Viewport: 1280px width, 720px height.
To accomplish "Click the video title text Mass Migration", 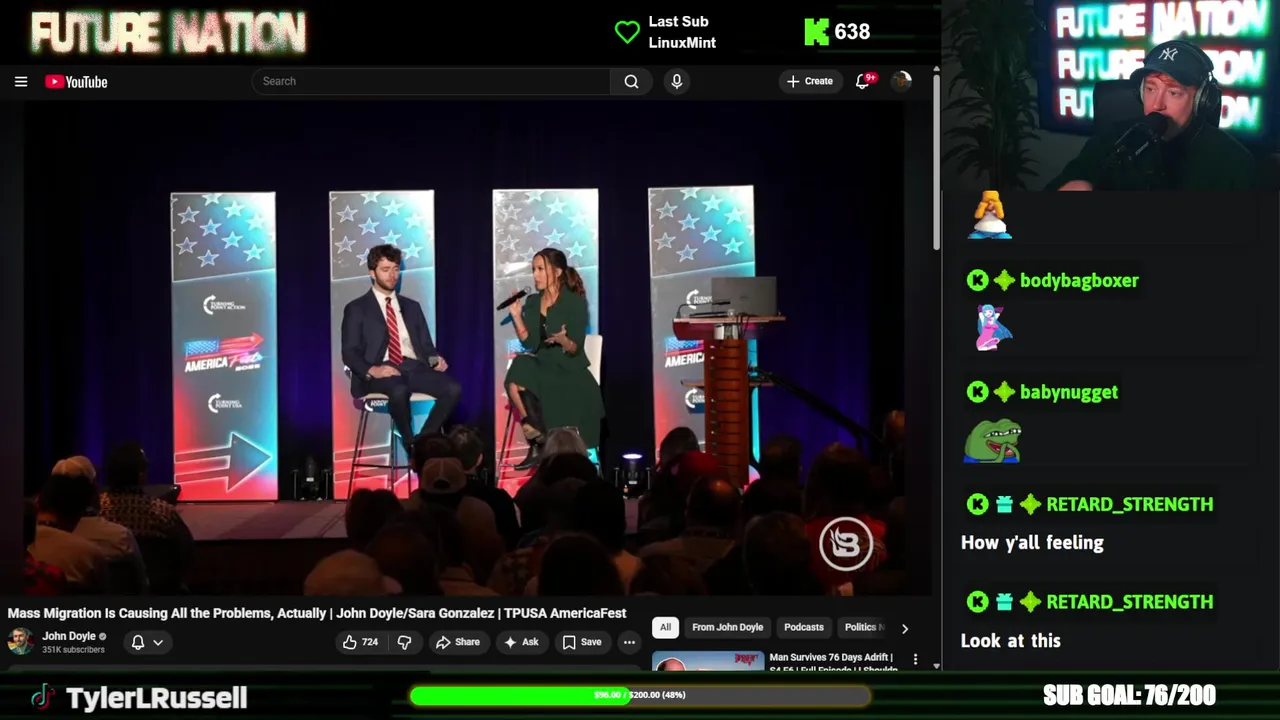I will click(317, 613).
